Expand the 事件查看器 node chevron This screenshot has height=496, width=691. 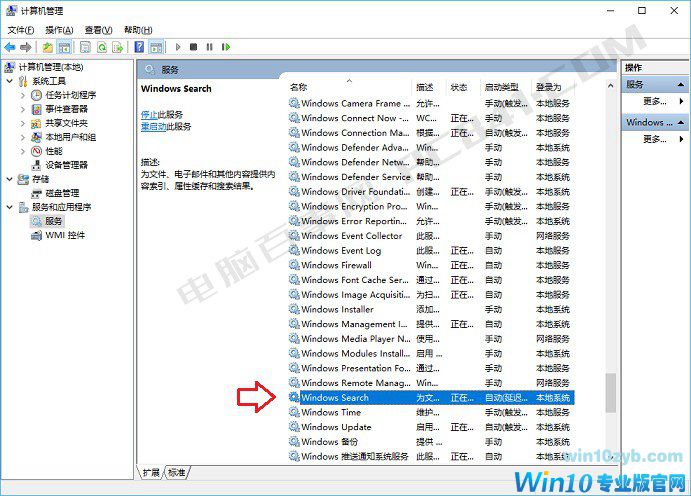[23, 109]
